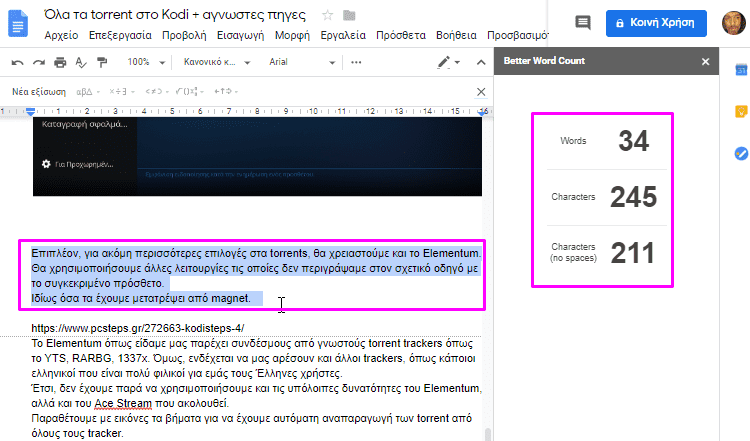Open the editing mode pencil

pos(448,62)
